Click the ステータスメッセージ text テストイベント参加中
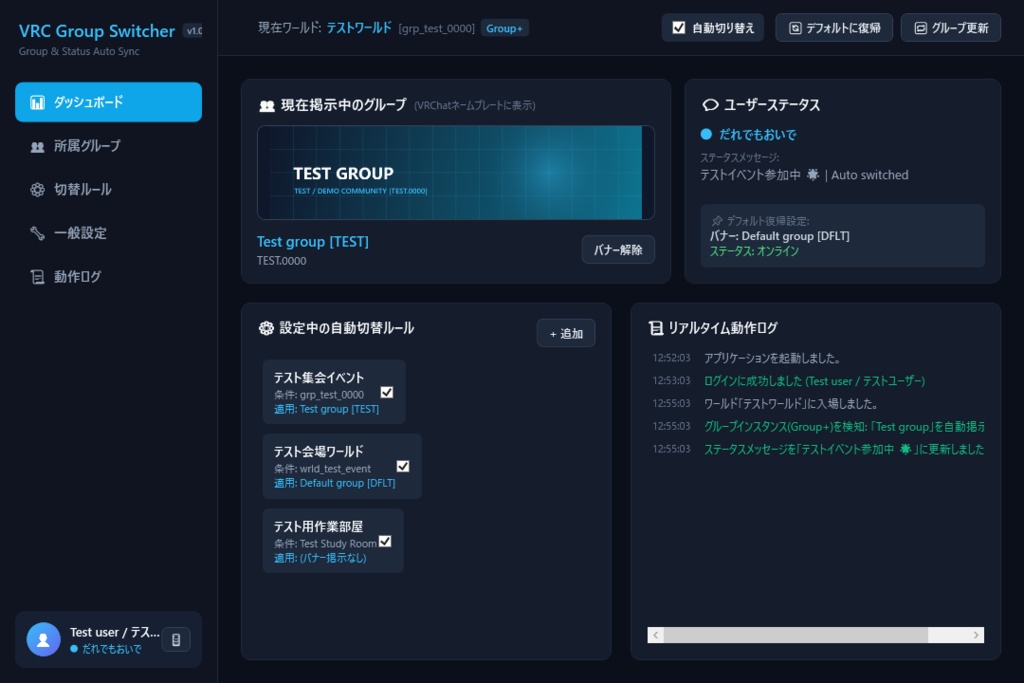1024x683 pixels. pos(804,175)
